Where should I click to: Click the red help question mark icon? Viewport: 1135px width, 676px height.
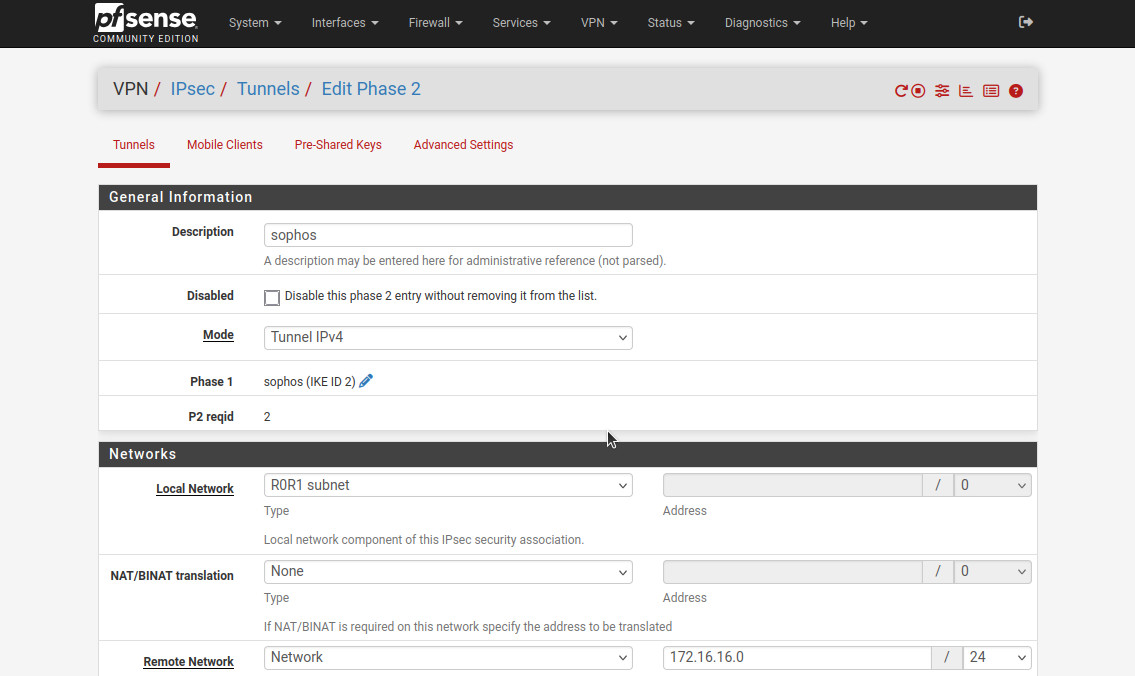click(x=1016, y=91)
